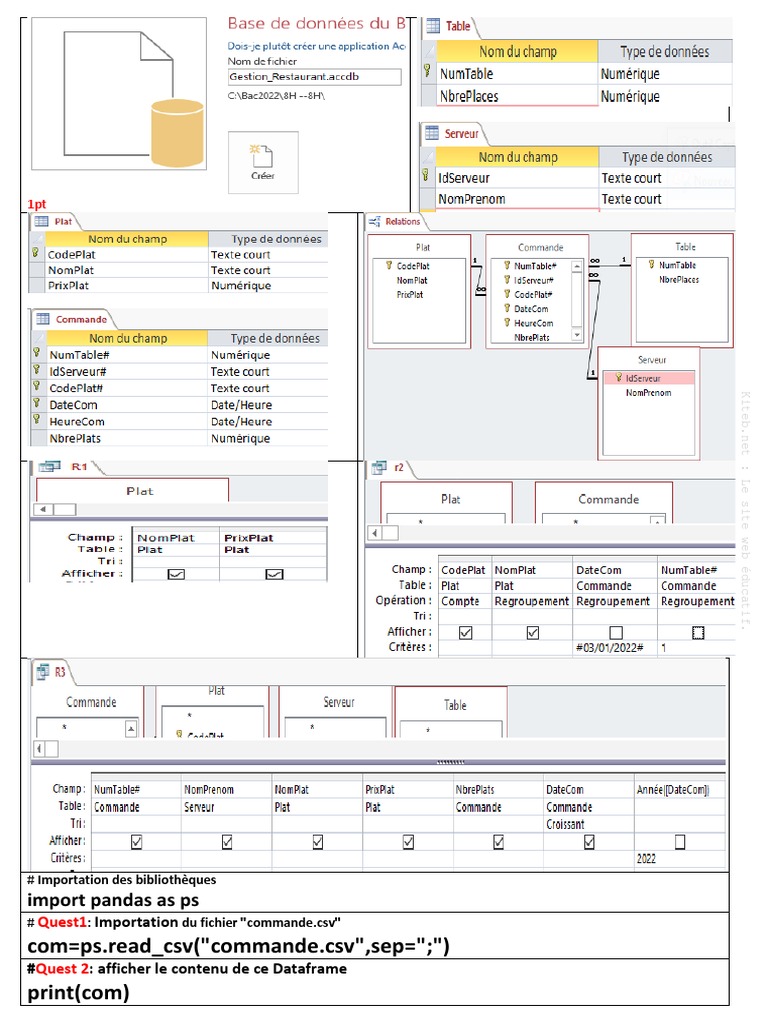
Task: Open the 'Dois-je plutôt créer une application' link
Action: coord(317,46)
